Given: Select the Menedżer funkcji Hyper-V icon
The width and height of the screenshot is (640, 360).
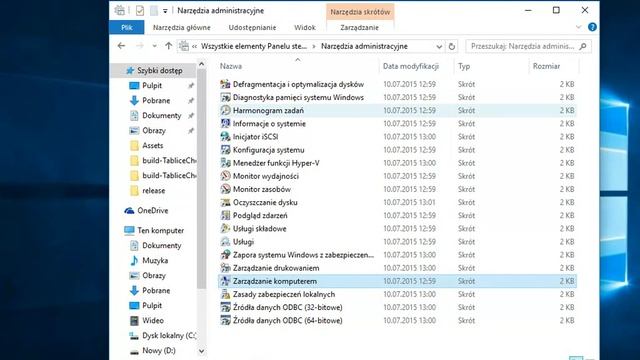Looking at the screenshot, I should (225, 163).
